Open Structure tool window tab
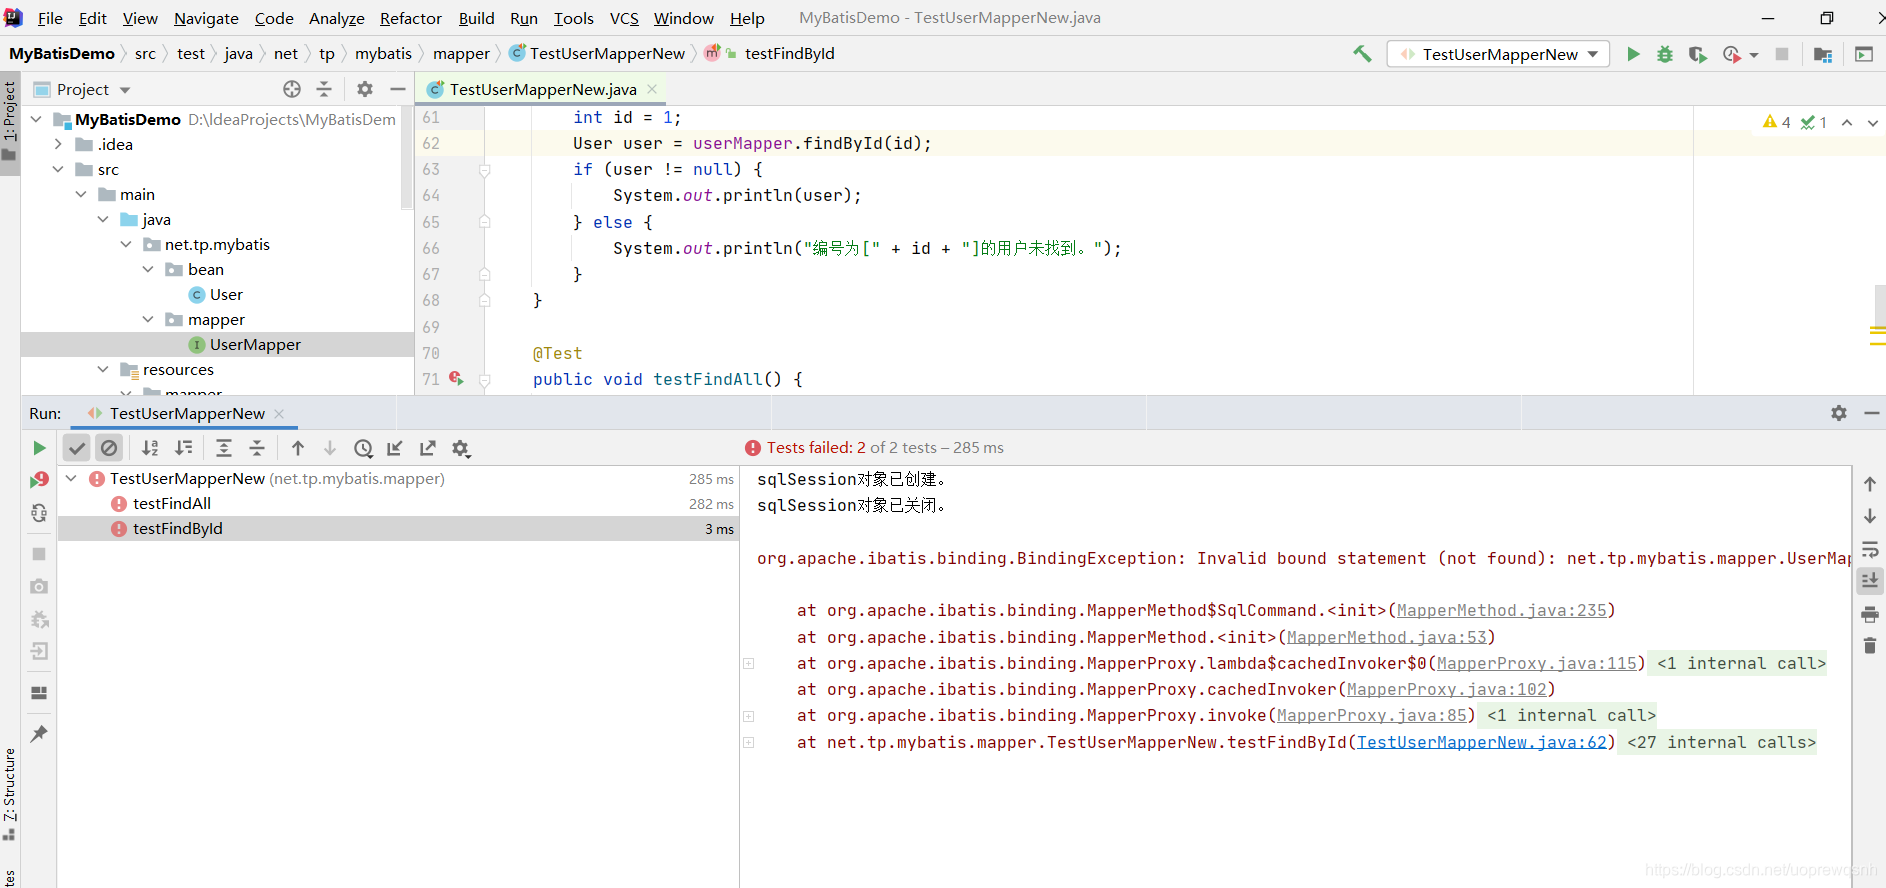Screen dimensions: 1886x888 click(x=10, y=795)
